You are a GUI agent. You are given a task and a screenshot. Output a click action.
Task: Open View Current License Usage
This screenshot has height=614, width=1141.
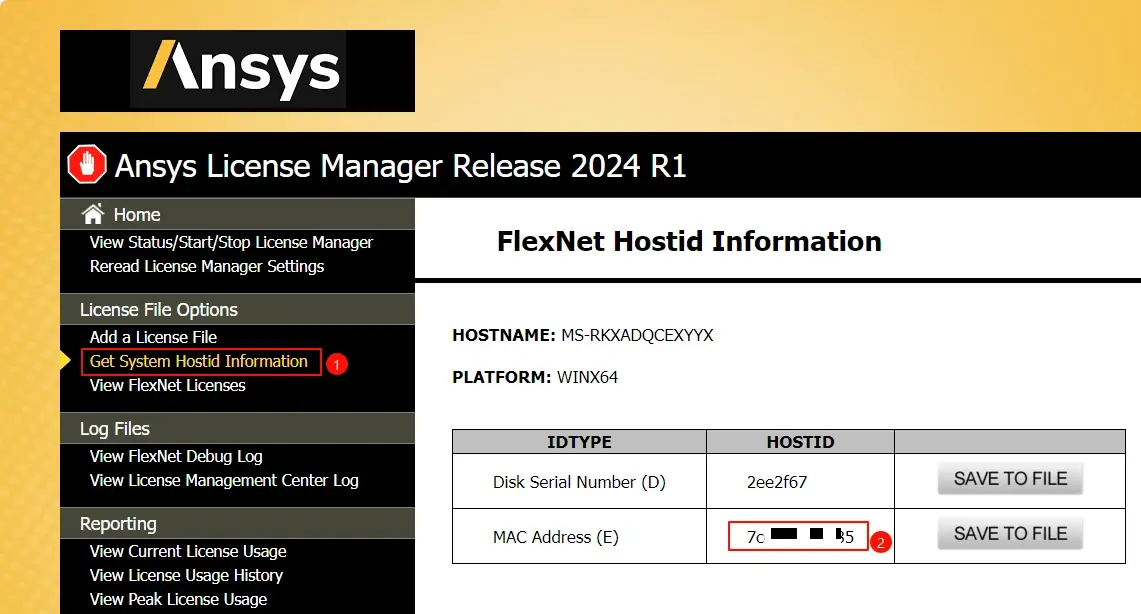188,551
